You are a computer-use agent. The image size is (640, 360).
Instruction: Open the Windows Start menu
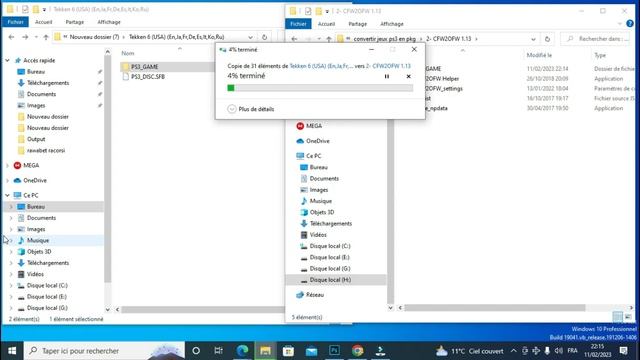point(12,351)
